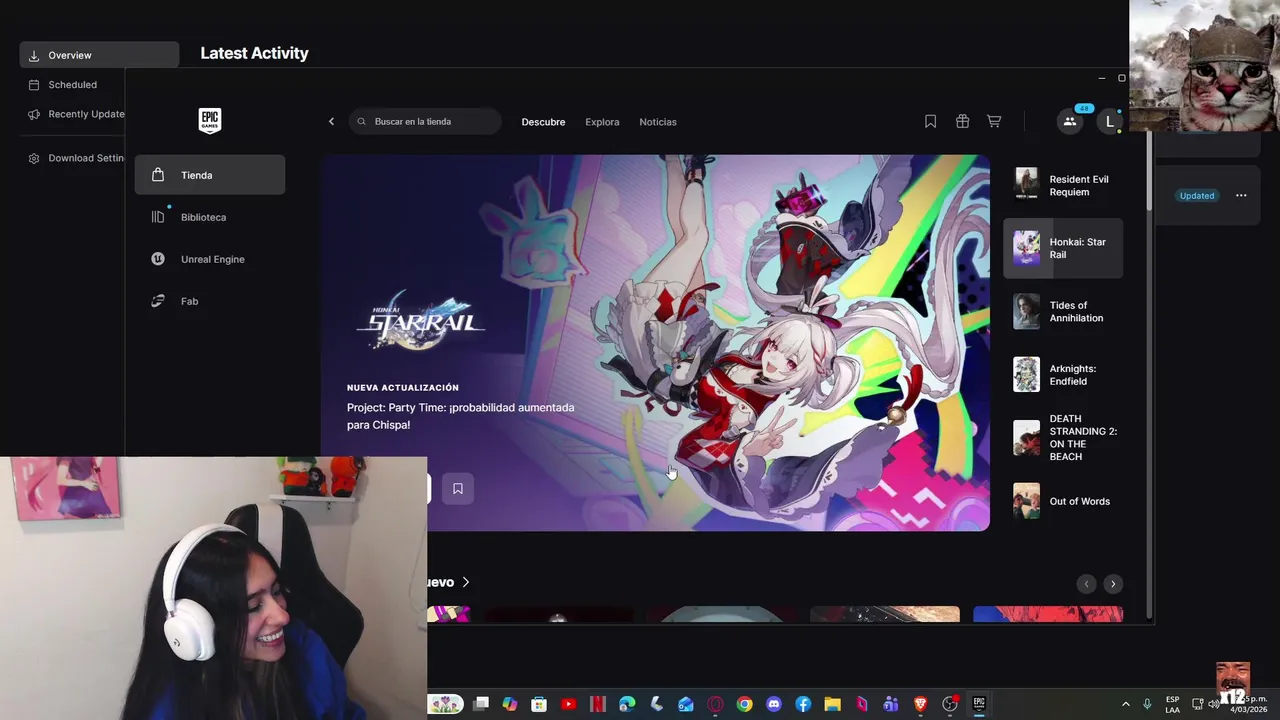Open Facebook from the taskbar
Screen dimensions: 1280x720
click(x=803, y=704)
